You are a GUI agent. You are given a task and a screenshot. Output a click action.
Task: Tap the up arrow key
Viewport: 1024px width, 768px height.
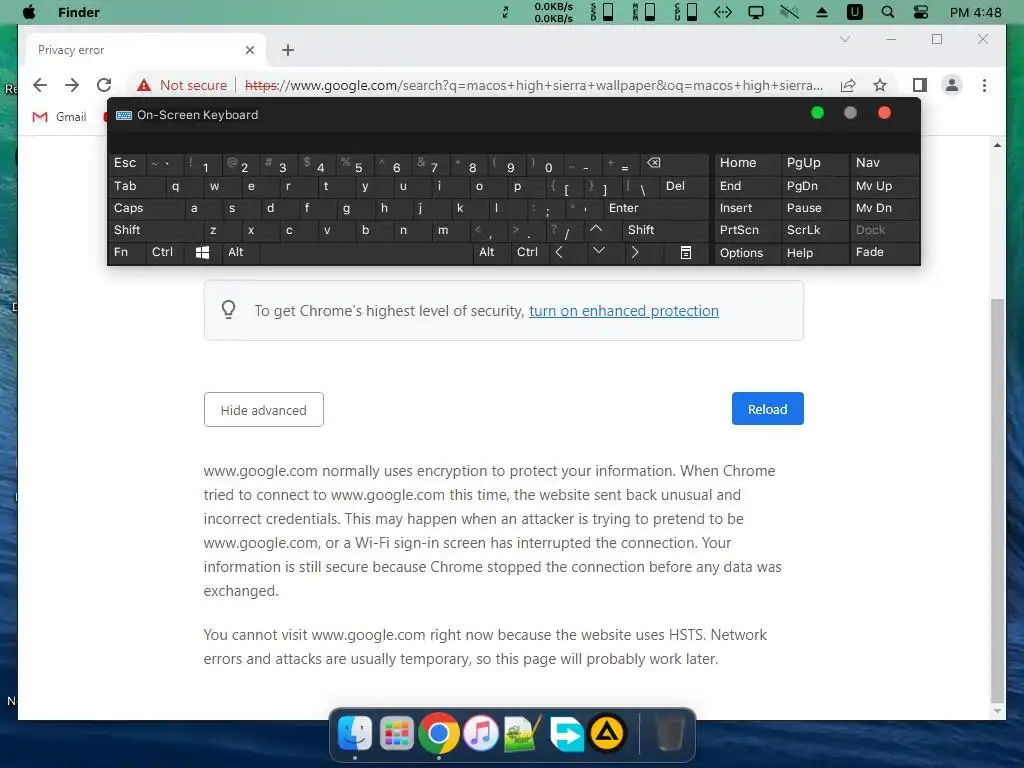596,229
